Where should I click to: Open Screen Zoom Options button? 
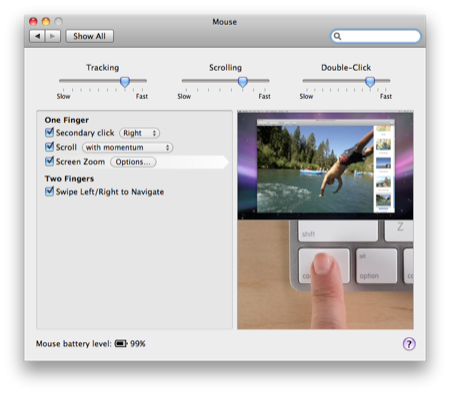coord(133,162)
